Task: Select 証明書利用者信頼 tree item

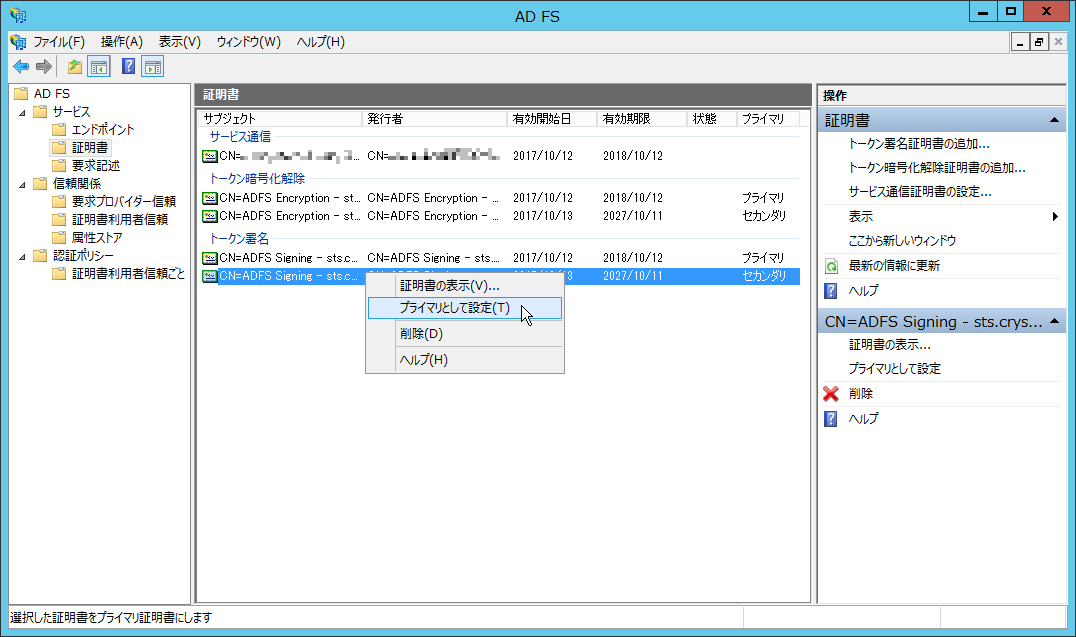Action: [x=119, y=219]
